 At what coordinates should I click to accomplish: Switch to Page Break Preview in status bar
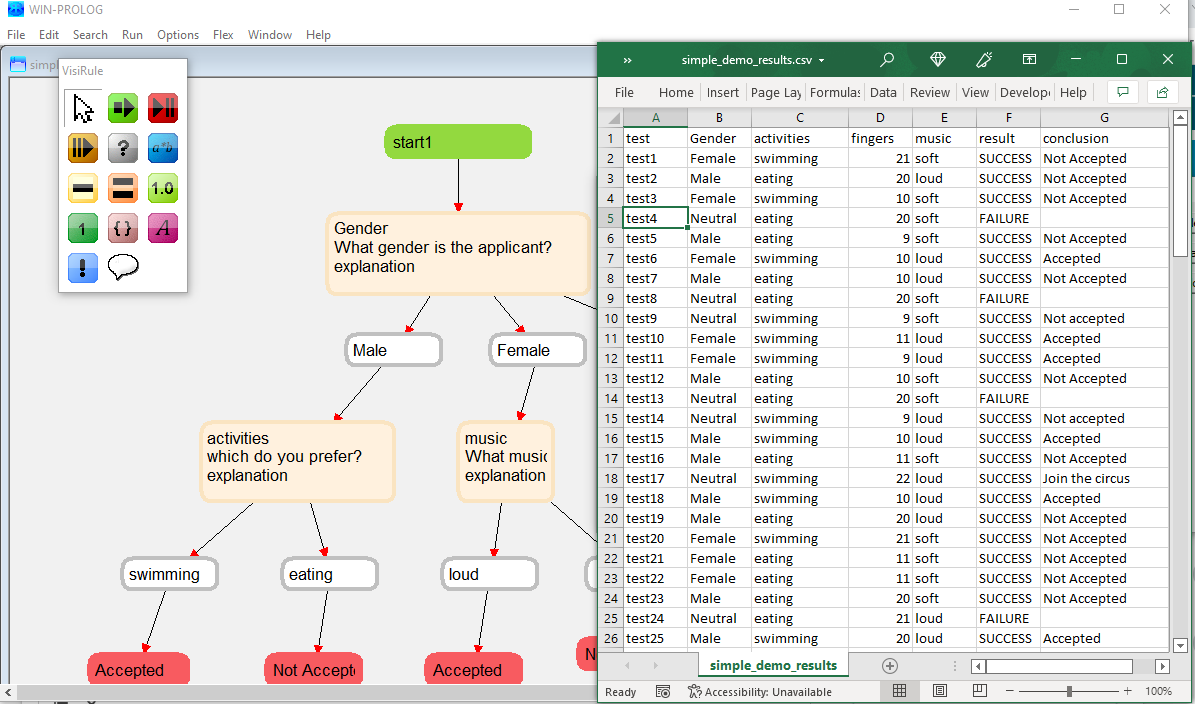click(x=980, y=691)
